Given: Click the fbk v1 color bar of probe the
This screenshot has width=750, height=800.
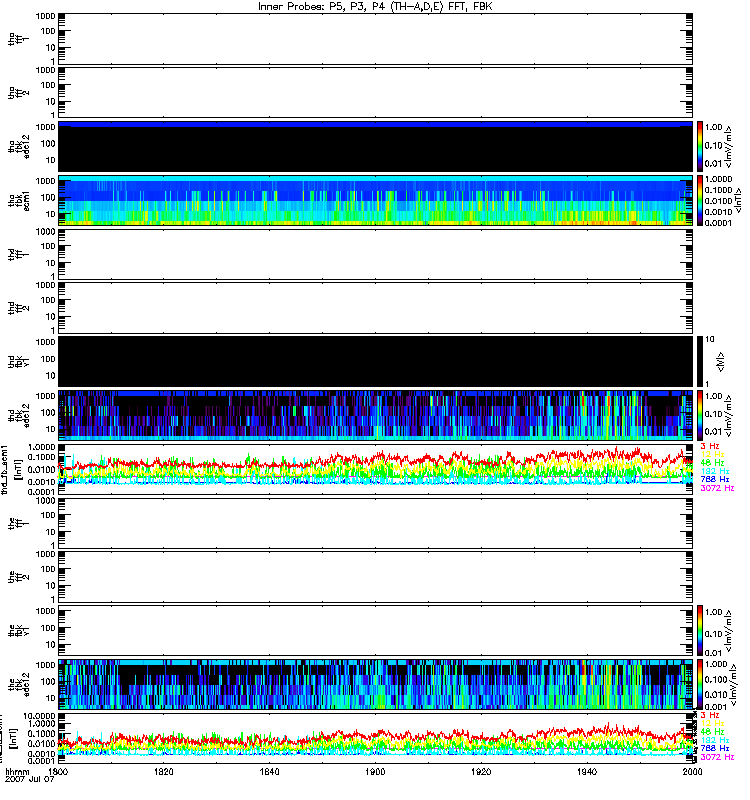Looking at the screenshot, I should (x=700, y=631).
